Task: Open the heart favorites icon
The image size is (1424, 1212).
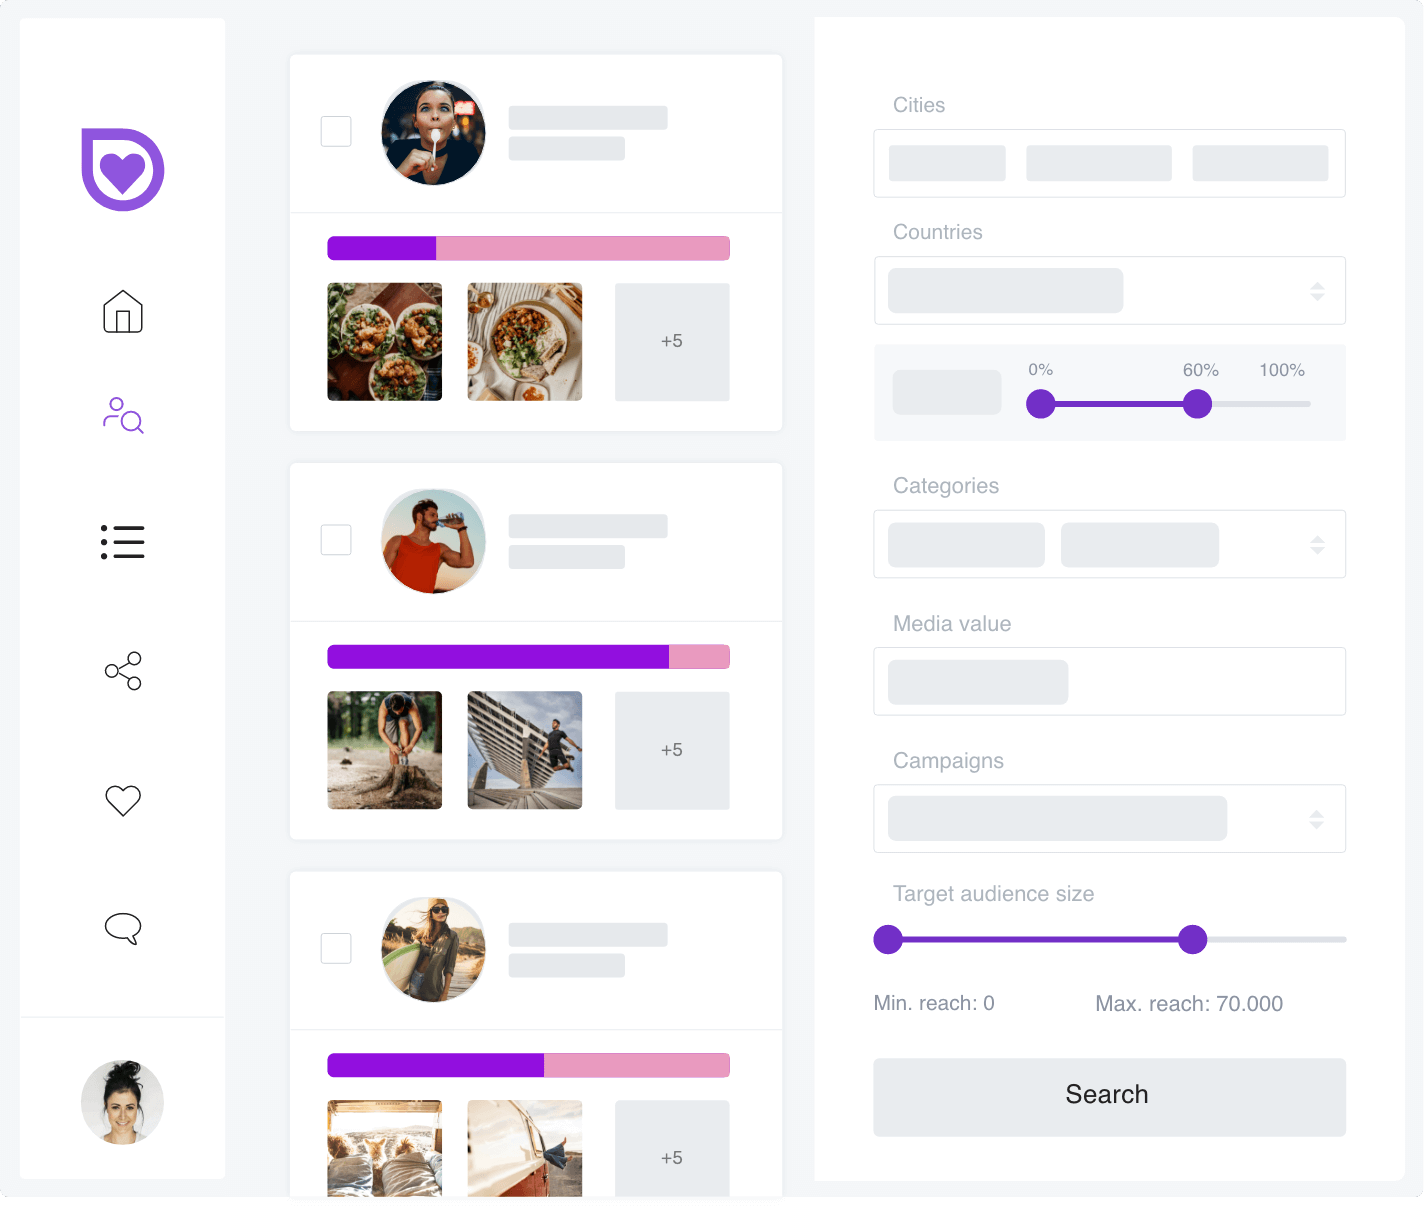Action: click(x=123, y=800)
